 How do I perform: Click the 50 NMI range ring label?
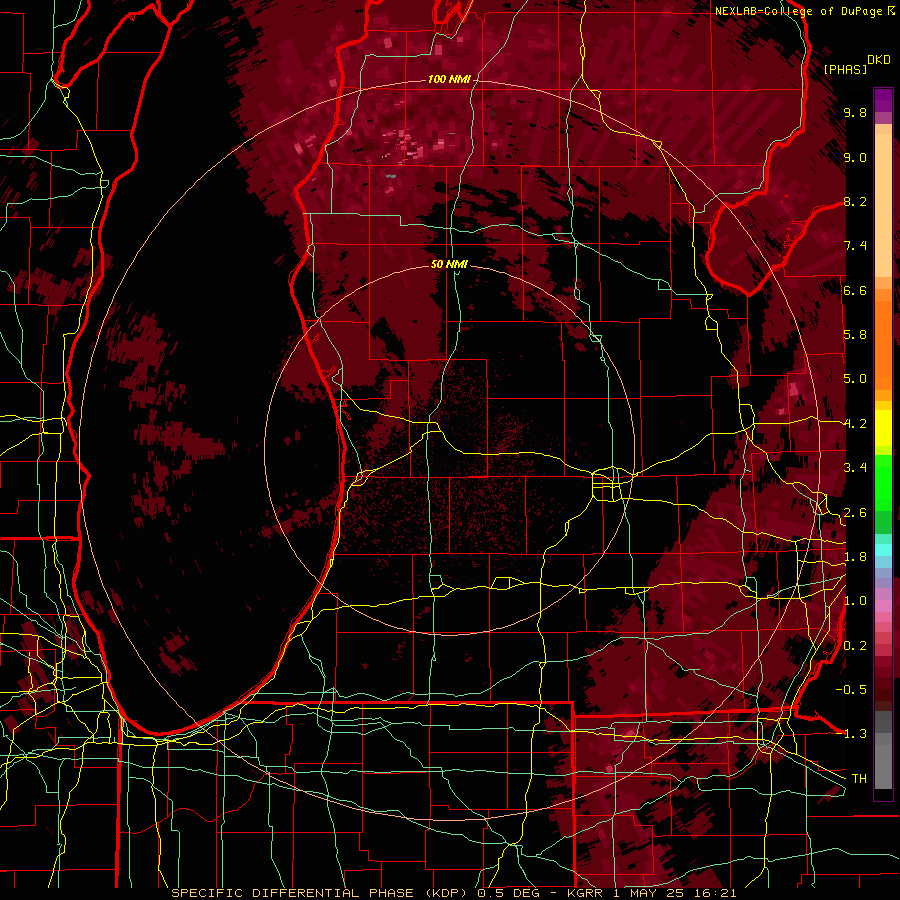click(x=449, y=264)
